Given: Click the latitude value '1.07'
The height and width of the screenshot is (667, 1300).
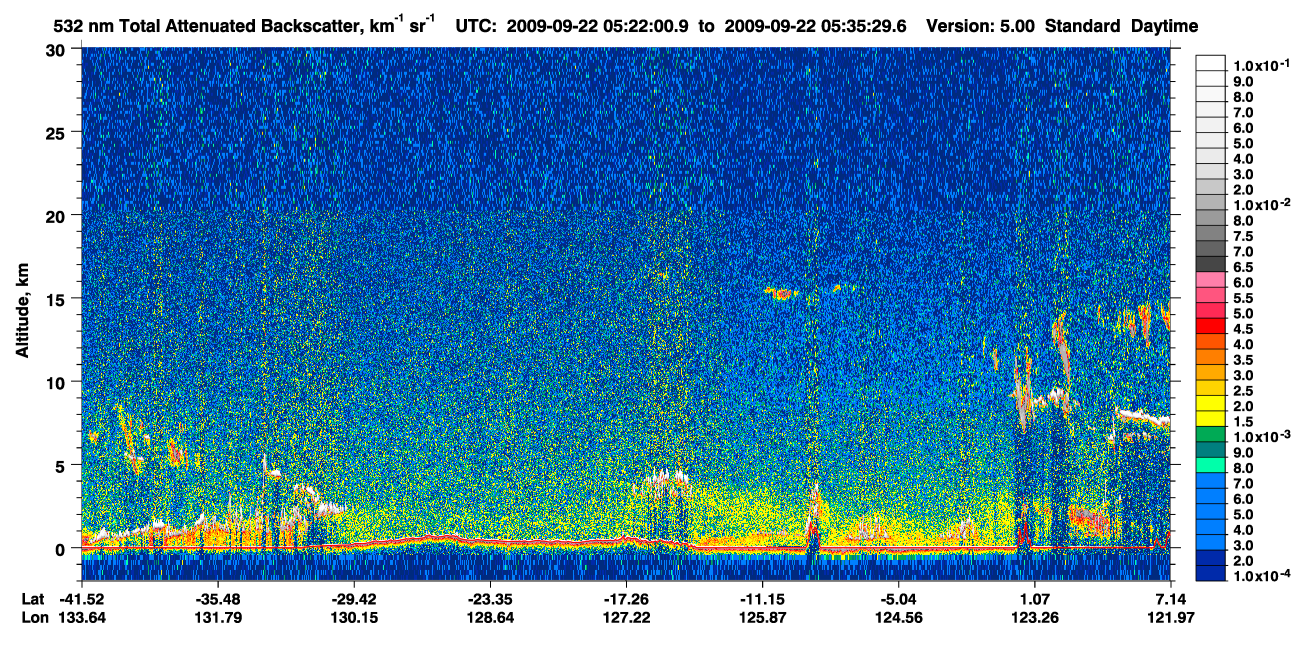Looking at the screenshot, I should click(x=1034, y=598).
